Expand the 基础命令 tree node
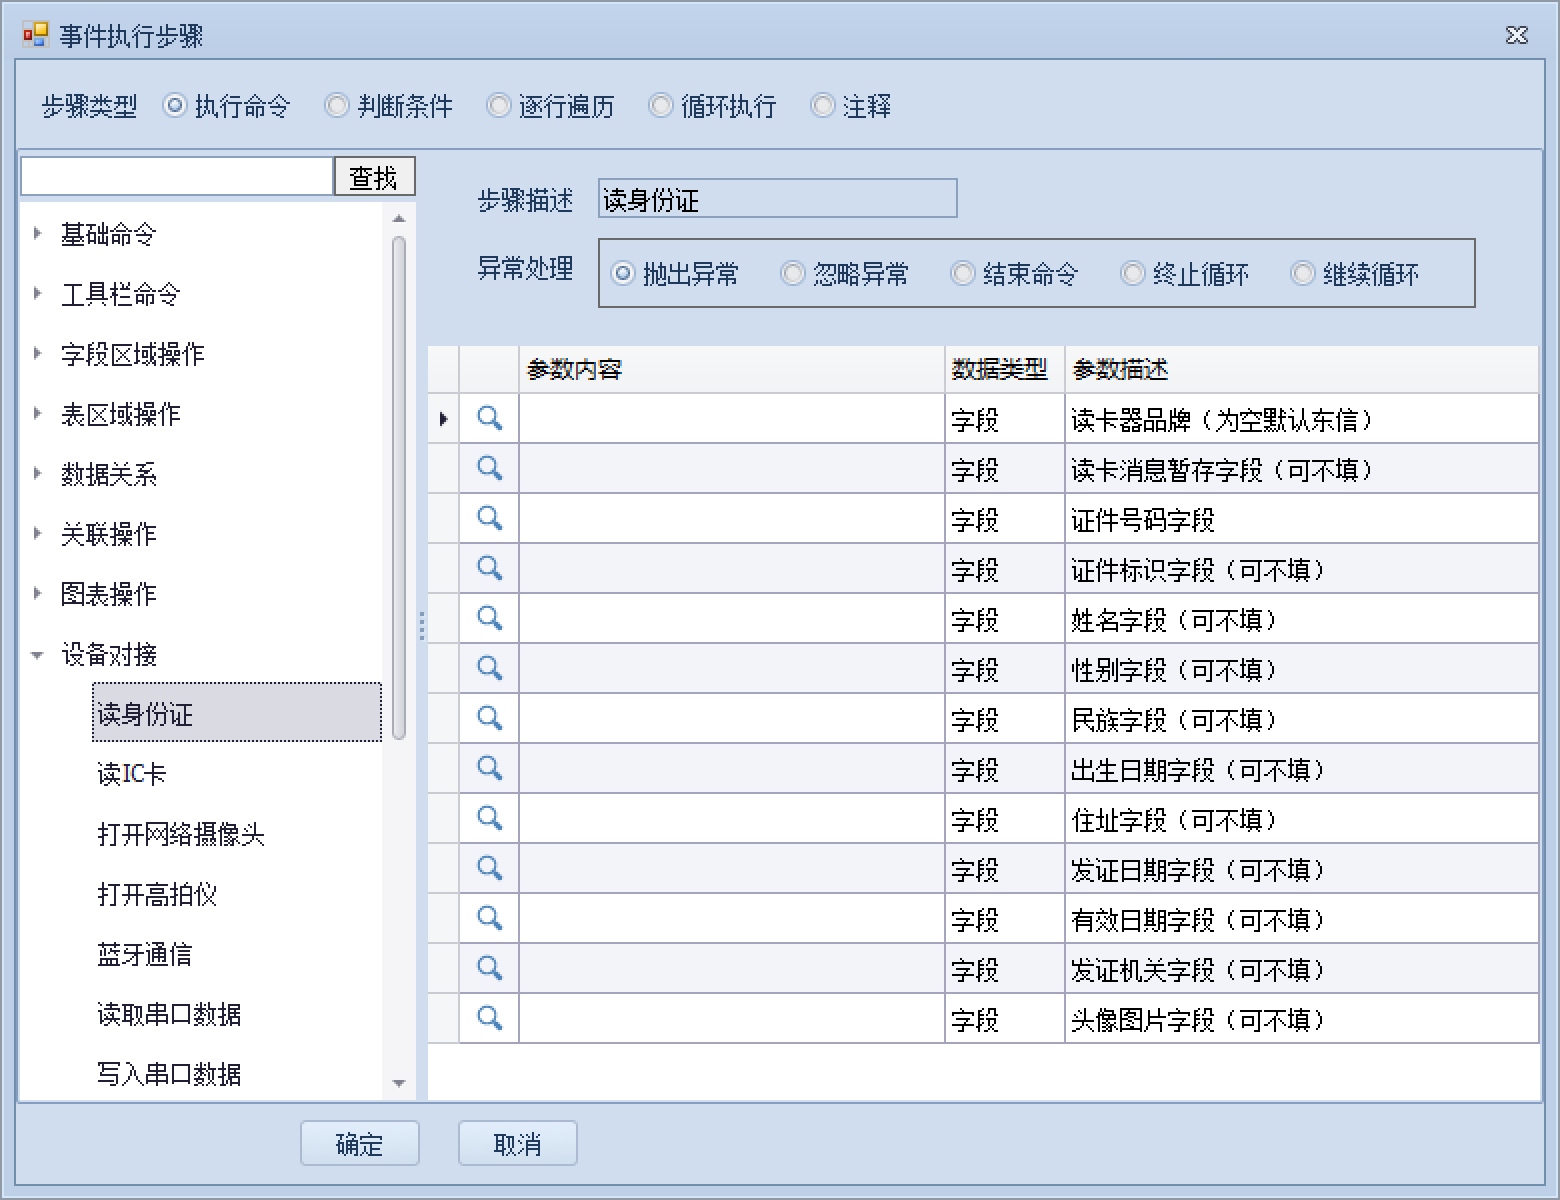 [38, 234]
